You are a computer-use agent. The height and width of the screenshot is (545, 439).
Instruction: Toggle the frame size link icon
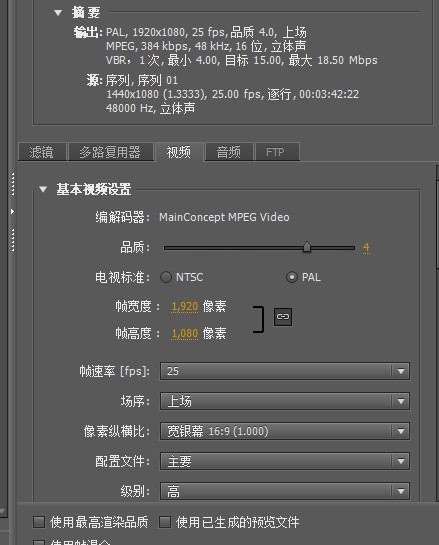tap(283, 317)
